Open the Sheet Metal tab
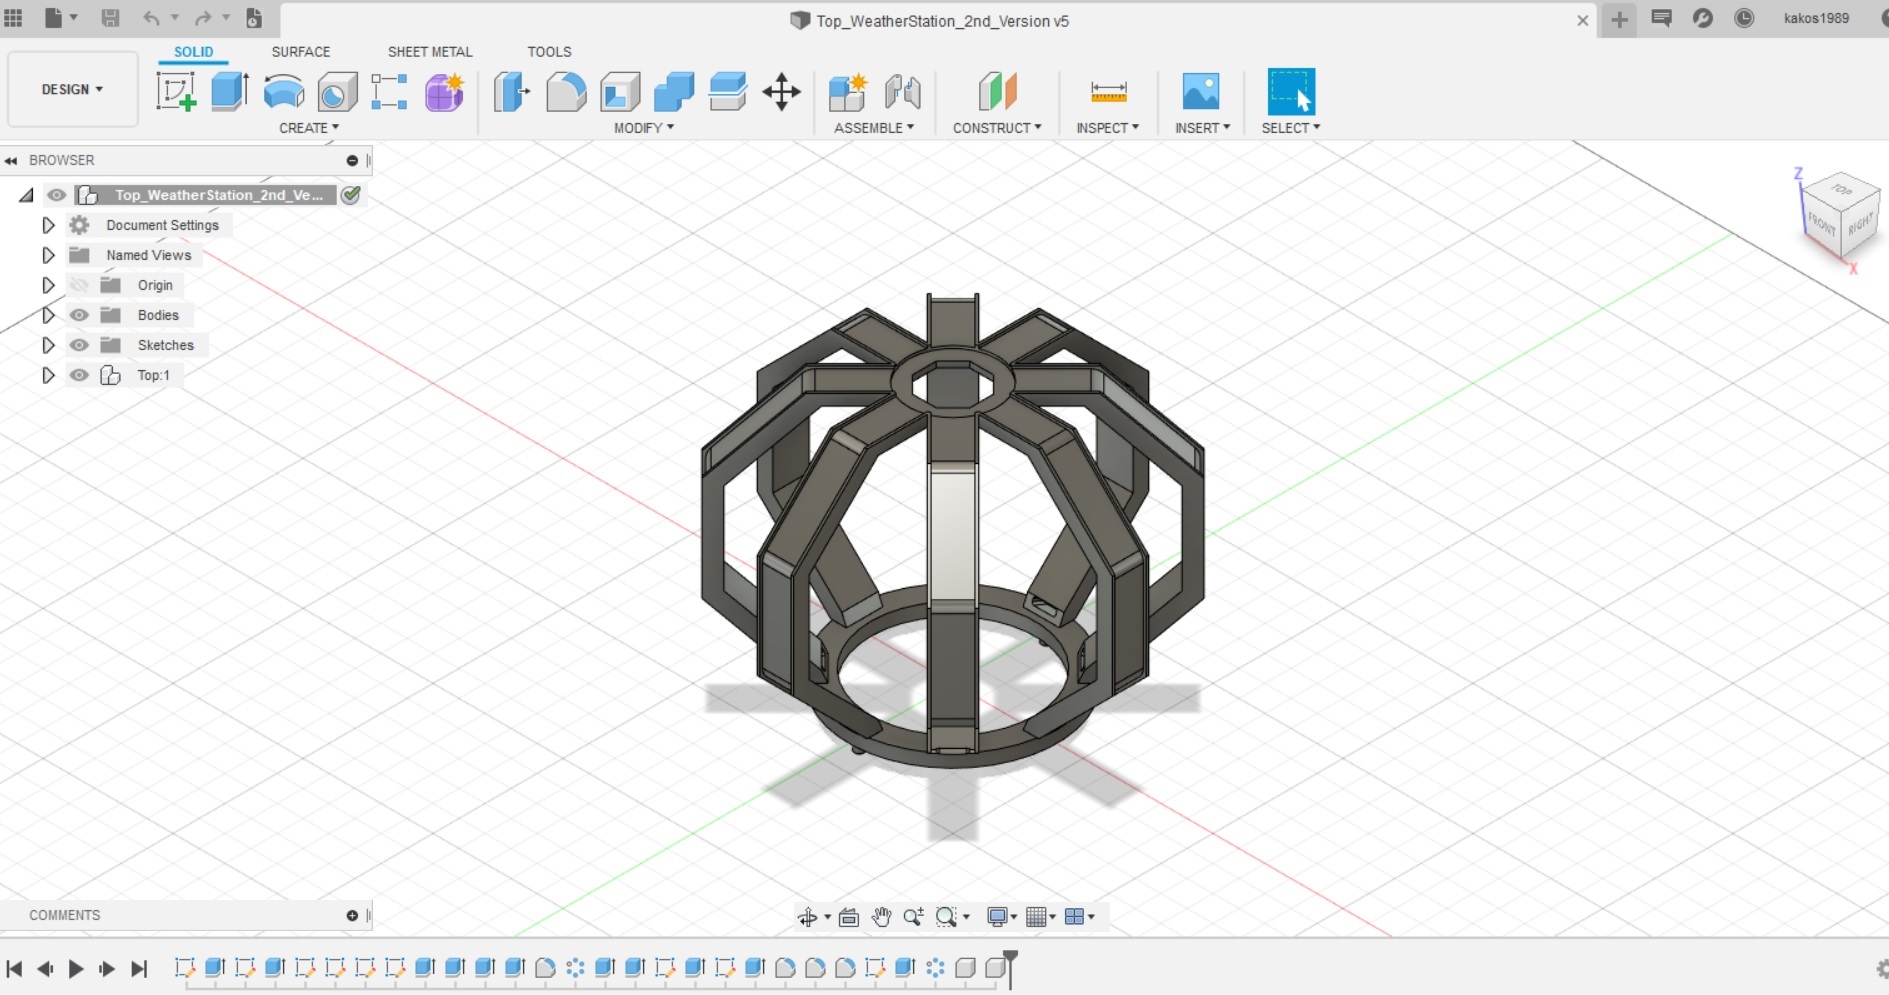Image resolution: width=1889 pixels, height=995 pixels. [x=429, y=51]
